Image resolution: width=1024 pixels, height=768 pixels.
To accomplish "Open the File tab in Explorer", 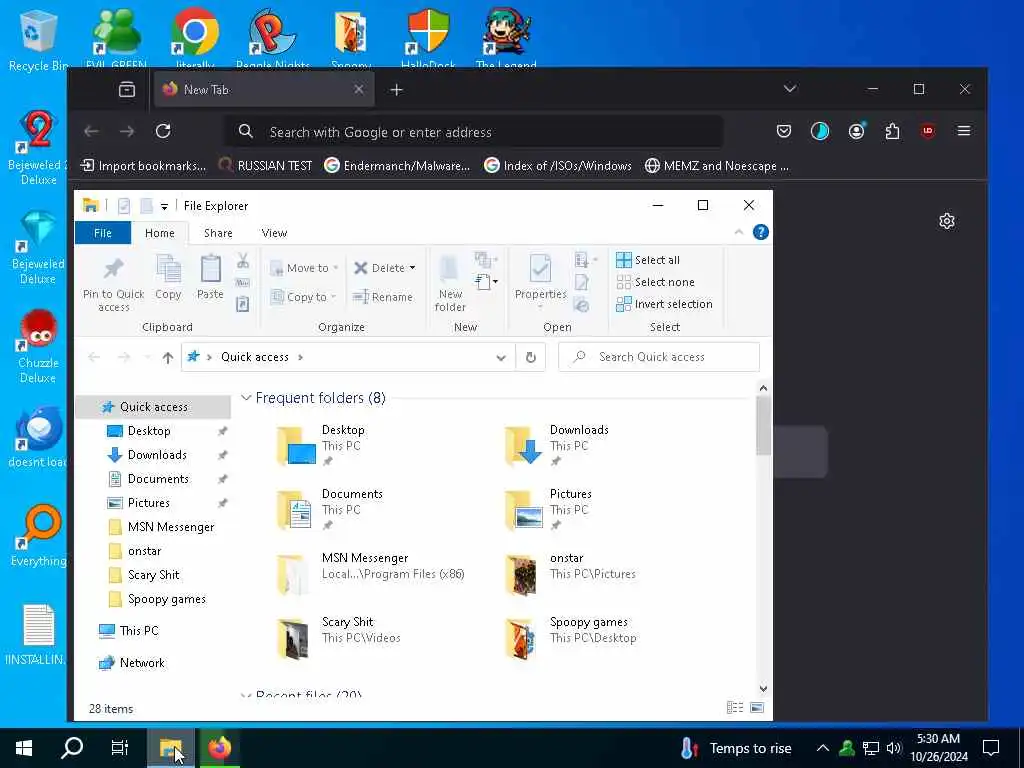I will click(103, 233).
